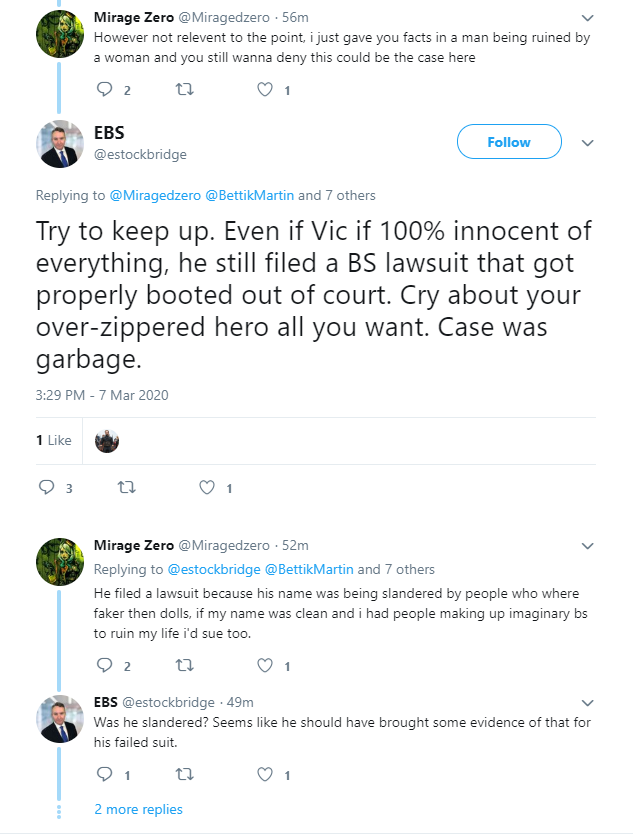This screenshot has height=834, width=633.
Task: View avatar of user who liked tweet
Action: pyautogui.click(x=107, y=441)
